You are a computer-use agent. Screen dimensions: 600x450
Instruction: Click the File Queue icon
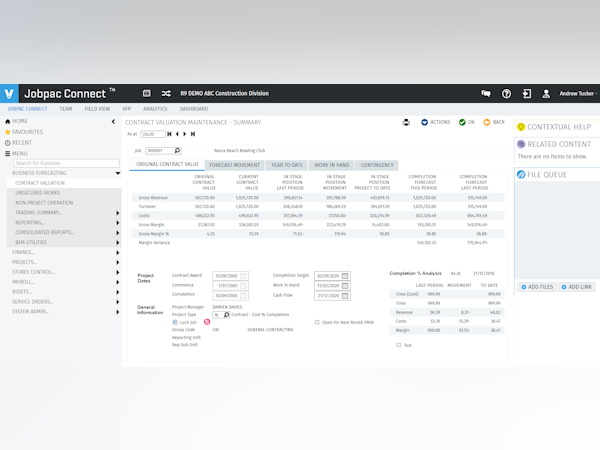521,174
